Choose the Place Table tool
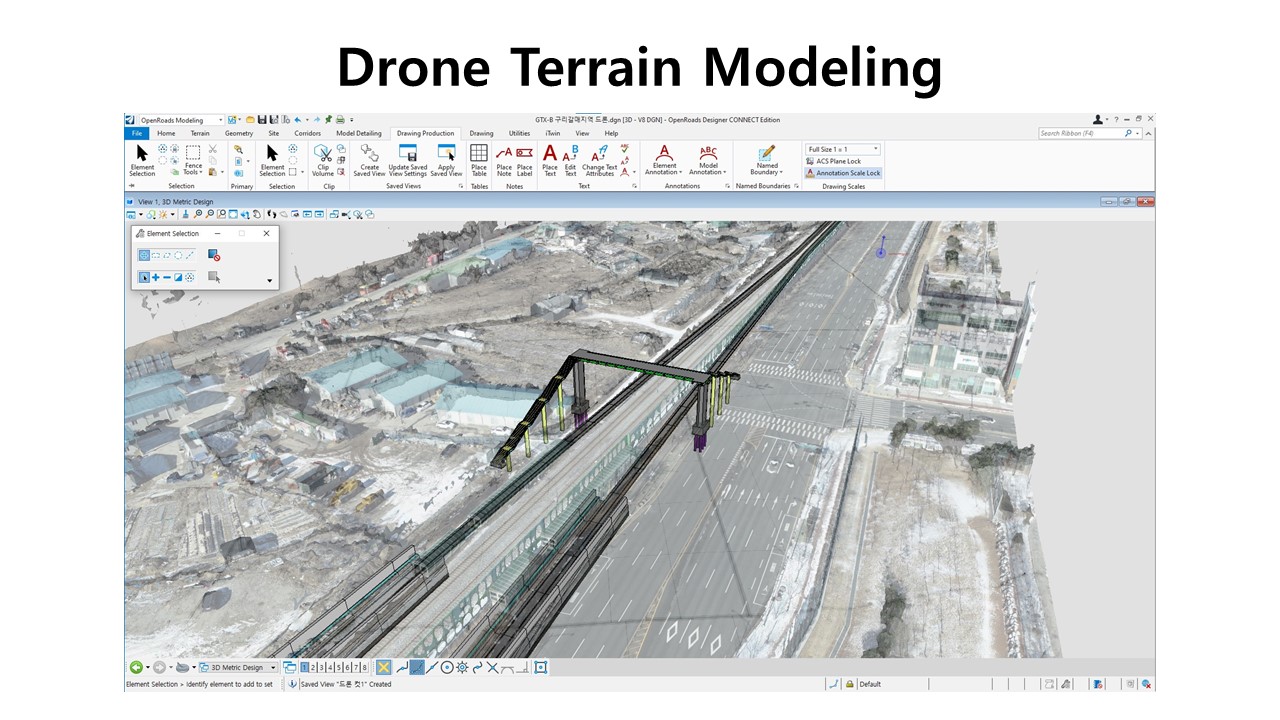The width and height of the screenshot is (1280, 720). click(479, 159)
